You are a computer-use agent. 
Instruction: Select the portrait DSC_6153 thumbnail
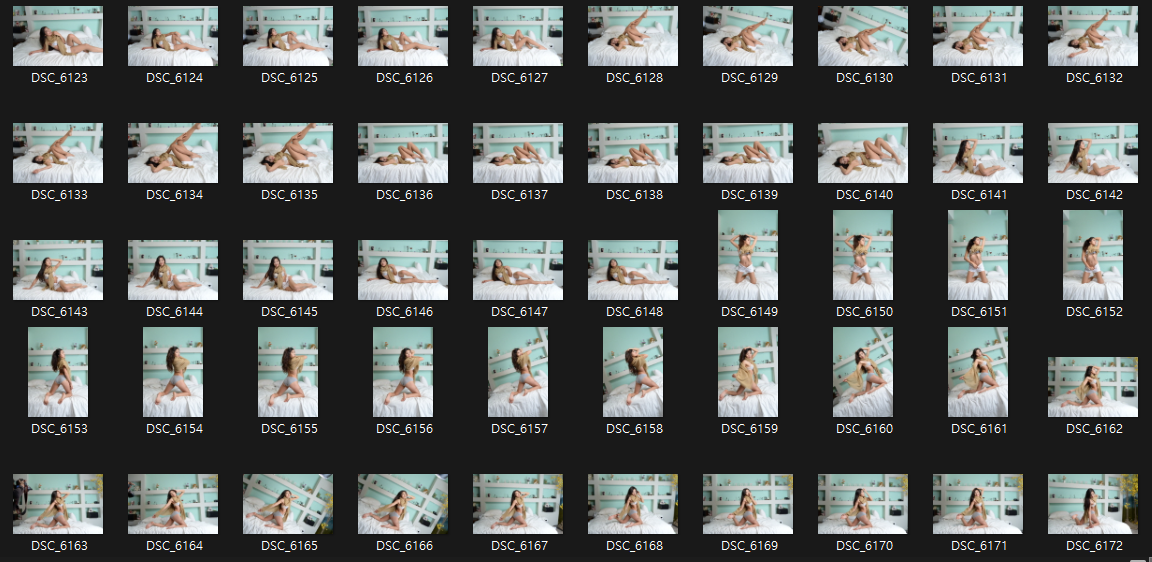click(58, 372)
